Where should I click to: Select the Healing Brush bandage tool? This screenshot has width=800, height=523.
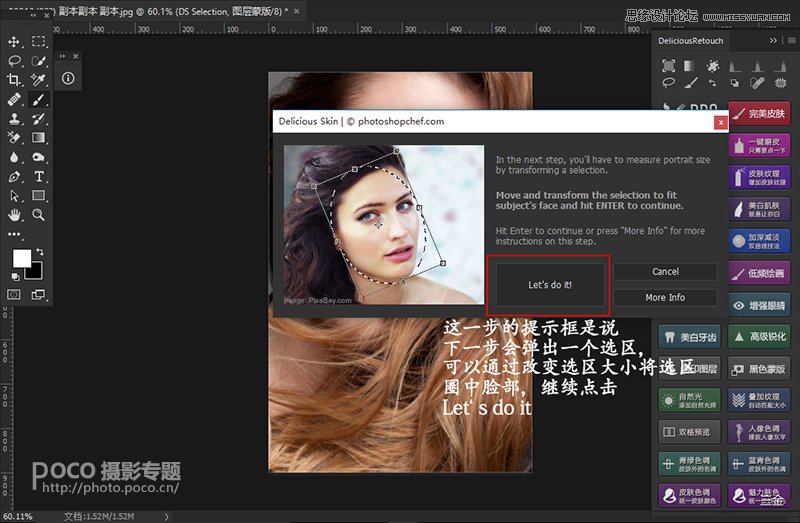[x=14, y=99]
